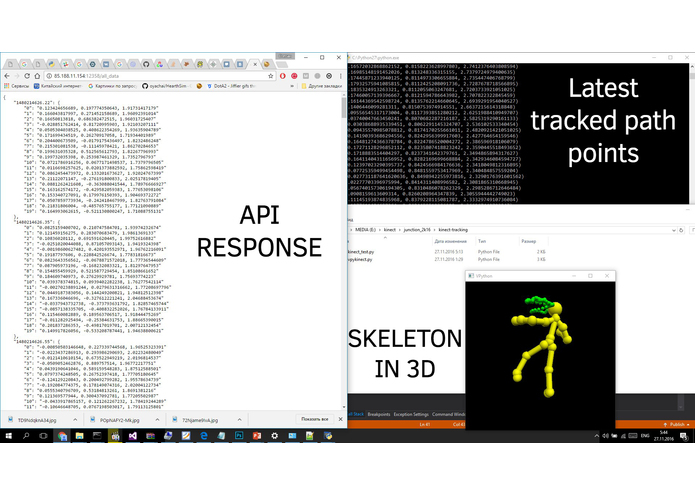The image size is (695, 494).
Task: Refresh the Explorer folder view
Action: 681,230
